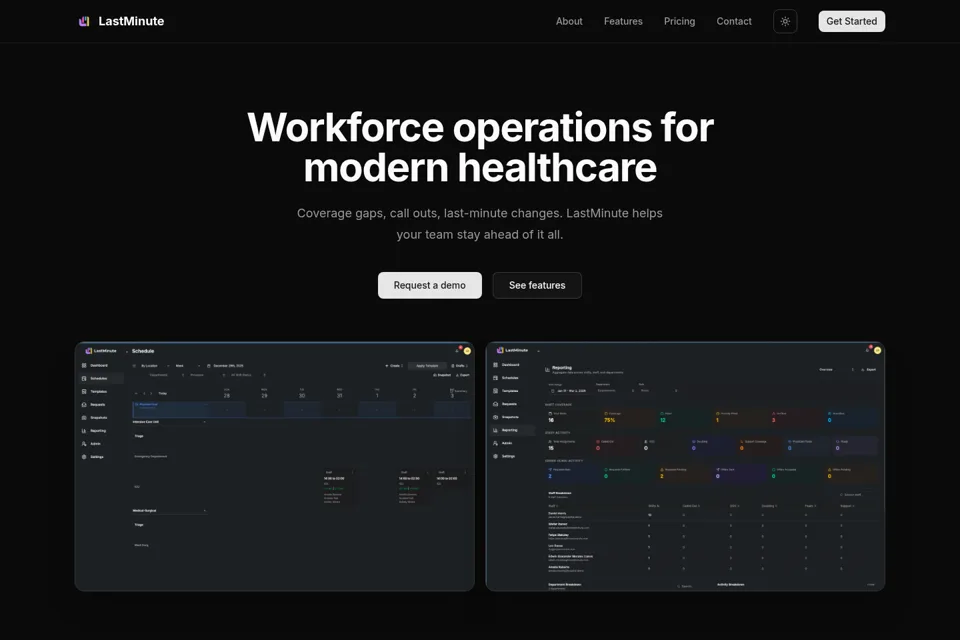Click user avatar in Reporting preview
The height and width of the screenshot is (640, 960).
coord(877,350)
